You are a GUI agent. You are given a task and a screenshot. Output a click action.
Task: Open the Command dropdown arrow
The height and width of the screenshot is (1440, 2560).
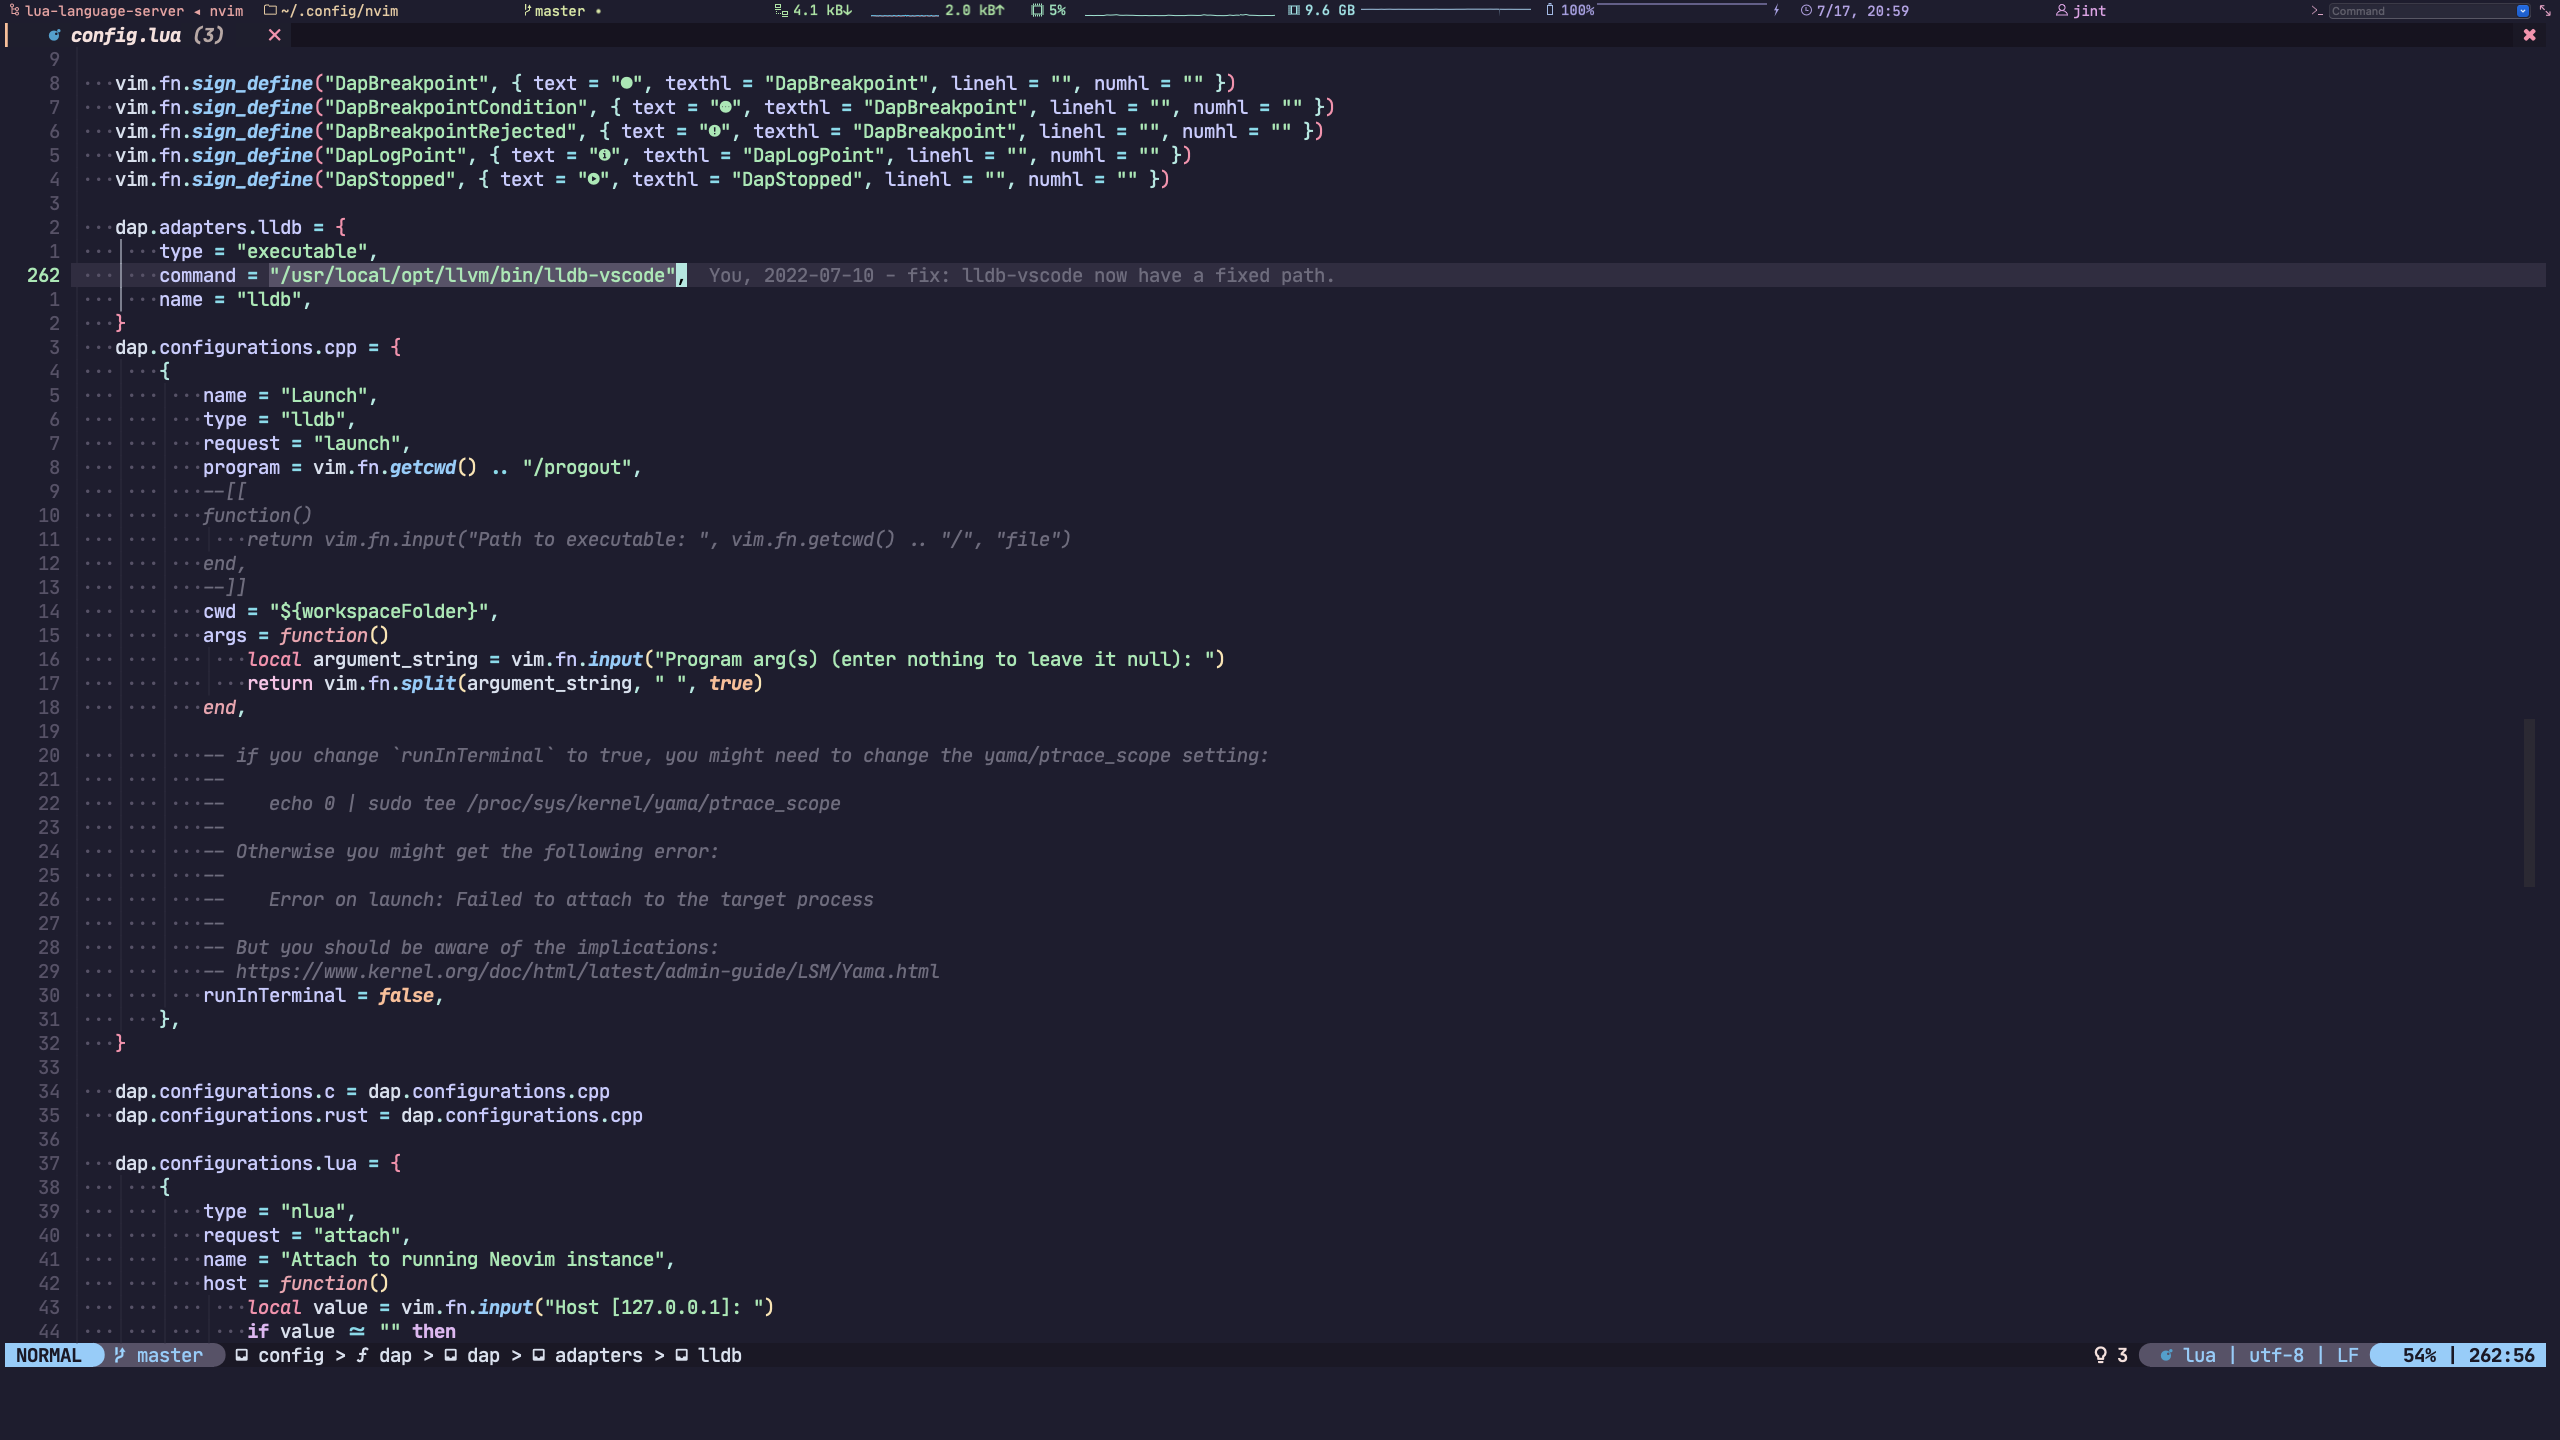click(x=2522, y=11)
